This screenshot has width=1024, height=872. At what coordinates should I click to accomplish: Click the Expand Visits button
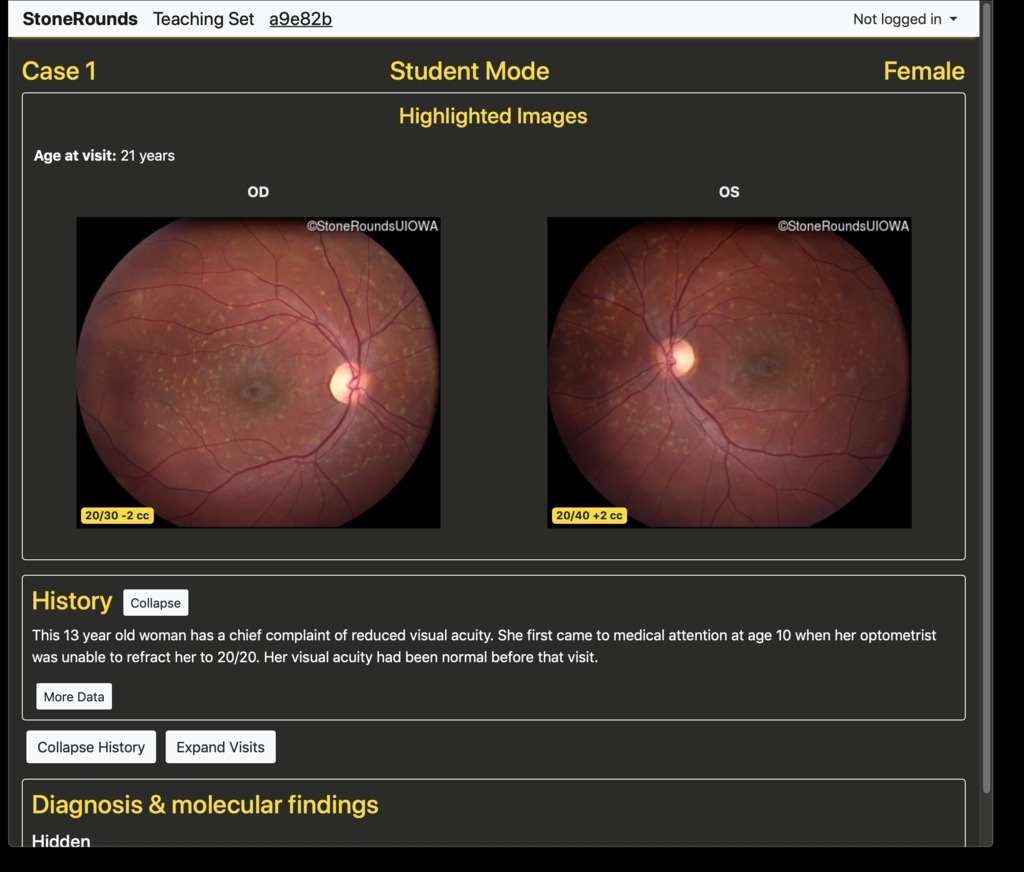point(220,747)
